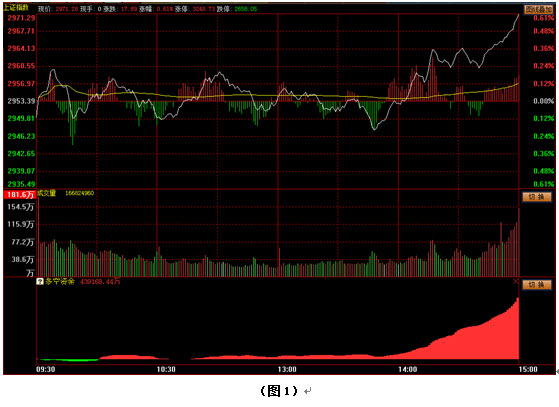The image size is (559, 407).
Task: Click the 2942.65 price axis label
Action: 21,154
